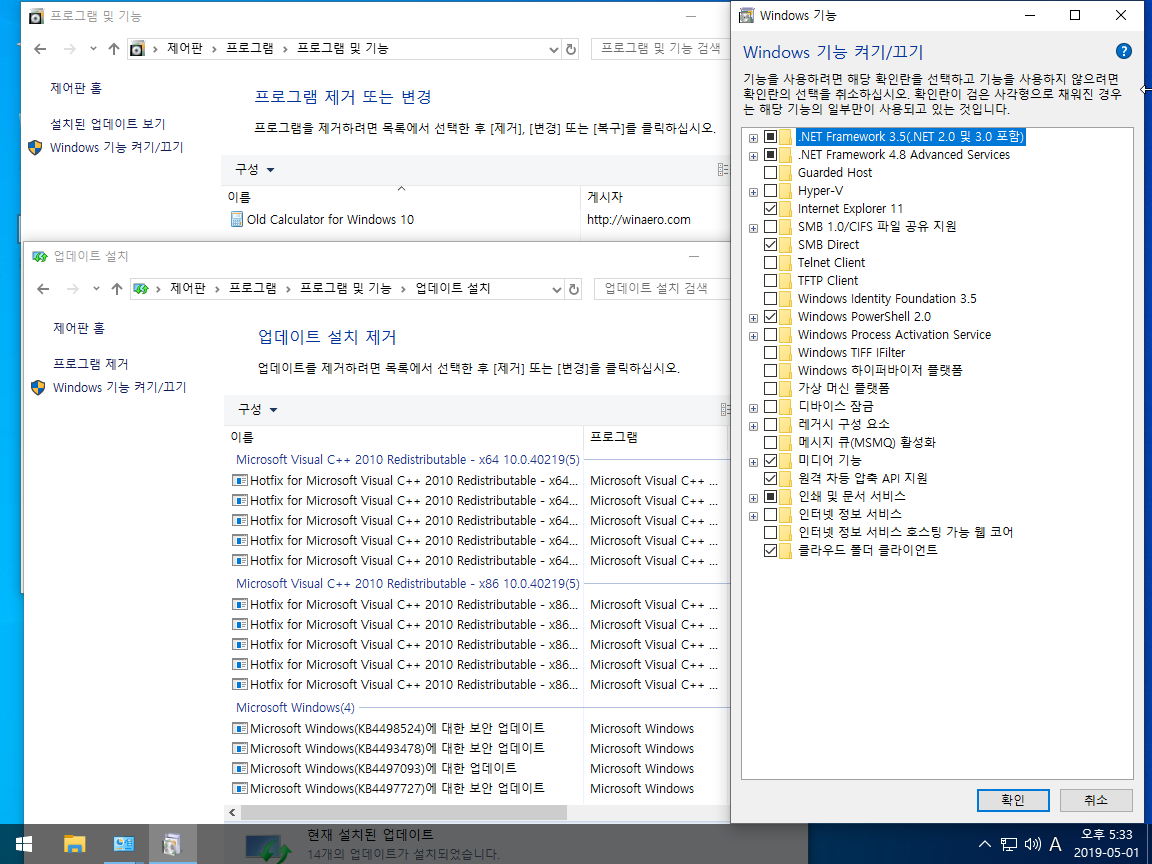Expand .NET Framework 3.5 tree node
Viewport: 1152px width, 864px height.
[x=753, y=138]
